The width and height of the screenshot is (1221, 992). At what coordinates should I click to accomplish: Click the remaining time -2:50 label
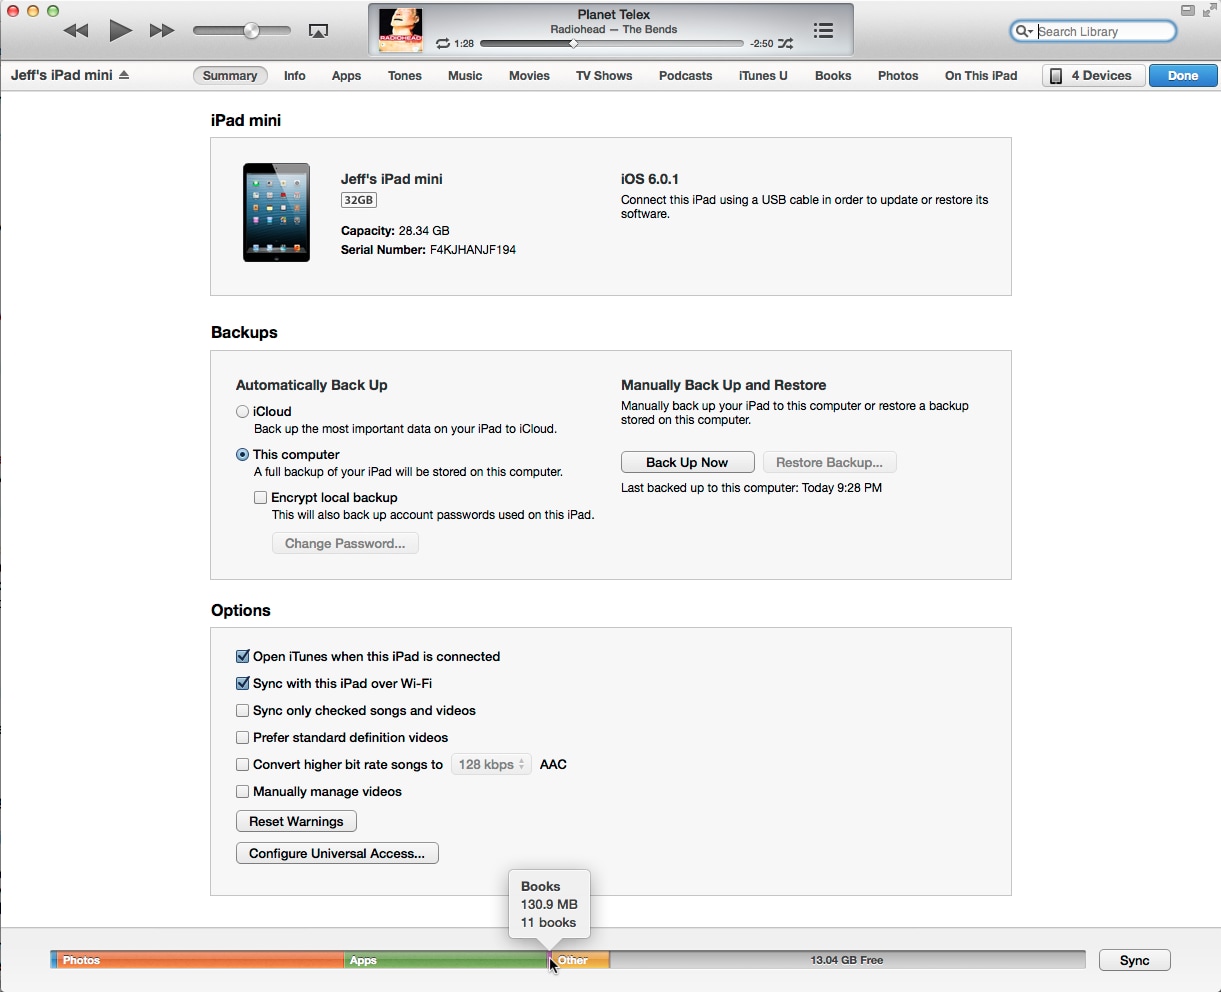(x=762, y=44)
